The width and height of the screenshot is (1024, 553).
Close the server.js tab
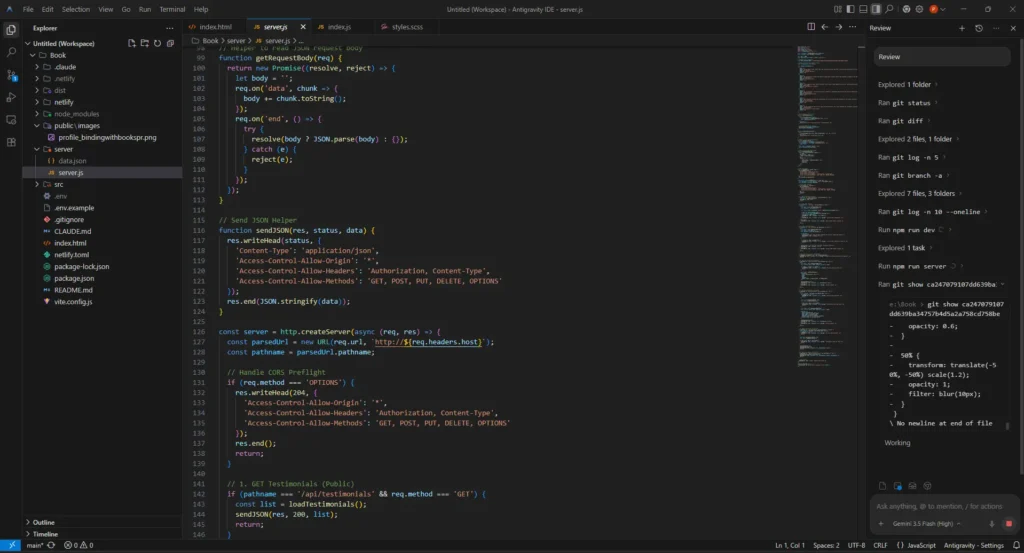303,27
